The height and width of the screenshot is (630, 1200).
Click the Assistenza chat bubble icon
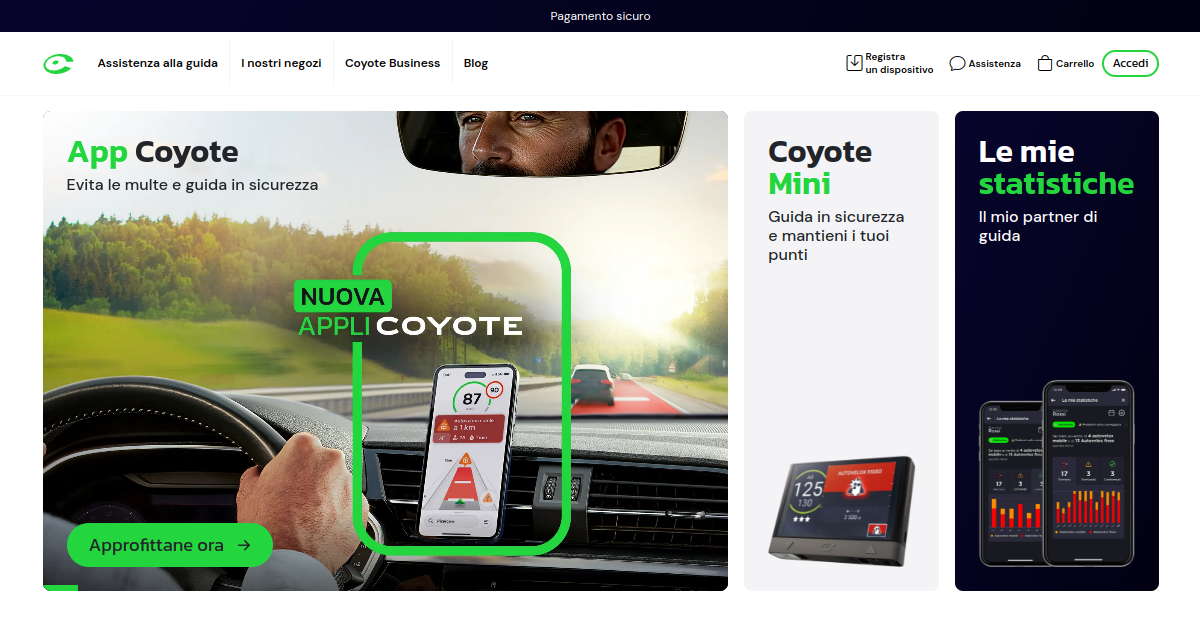click(x=957, y=63)
